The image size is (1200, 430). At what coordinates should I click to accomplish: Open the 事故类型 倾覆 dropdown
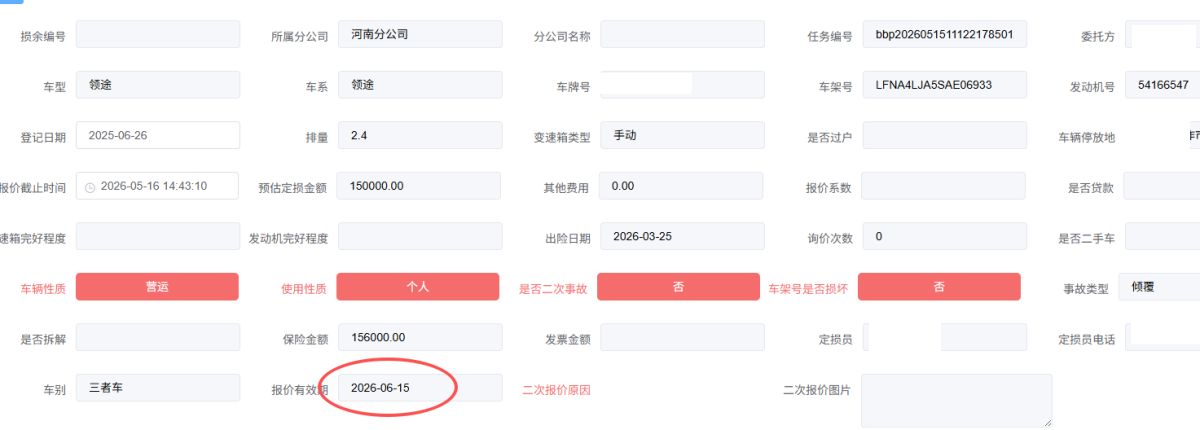[1160, 287]
